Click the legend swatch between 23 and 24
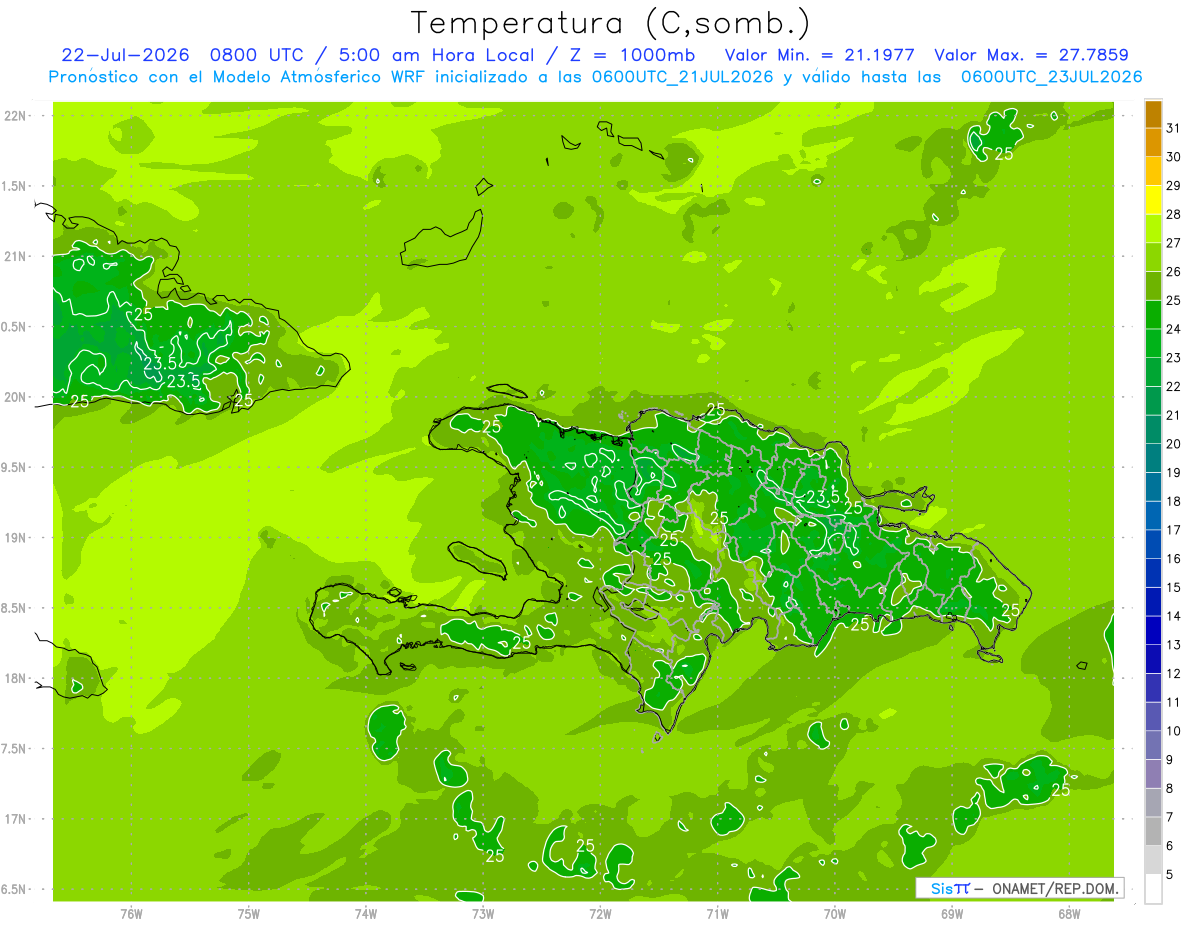 pyautogui.click(x=1153, y=343)
